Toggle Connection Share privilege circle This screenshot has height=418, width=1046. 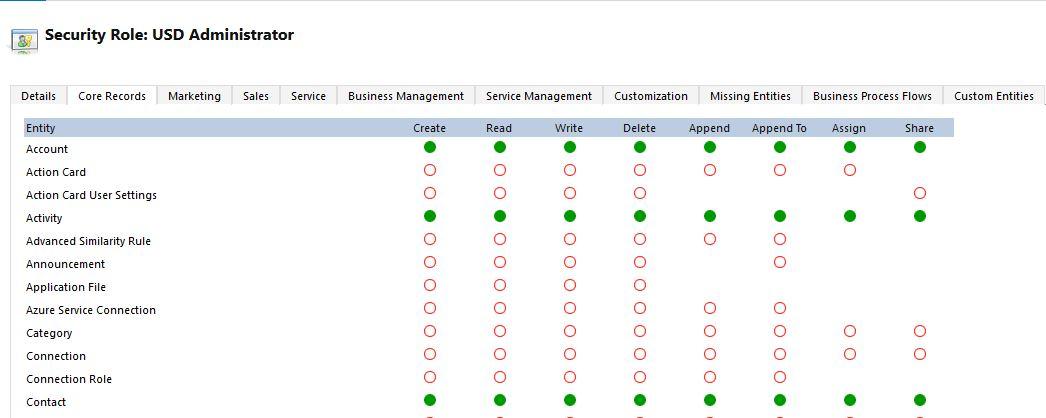tap(920, 354)
